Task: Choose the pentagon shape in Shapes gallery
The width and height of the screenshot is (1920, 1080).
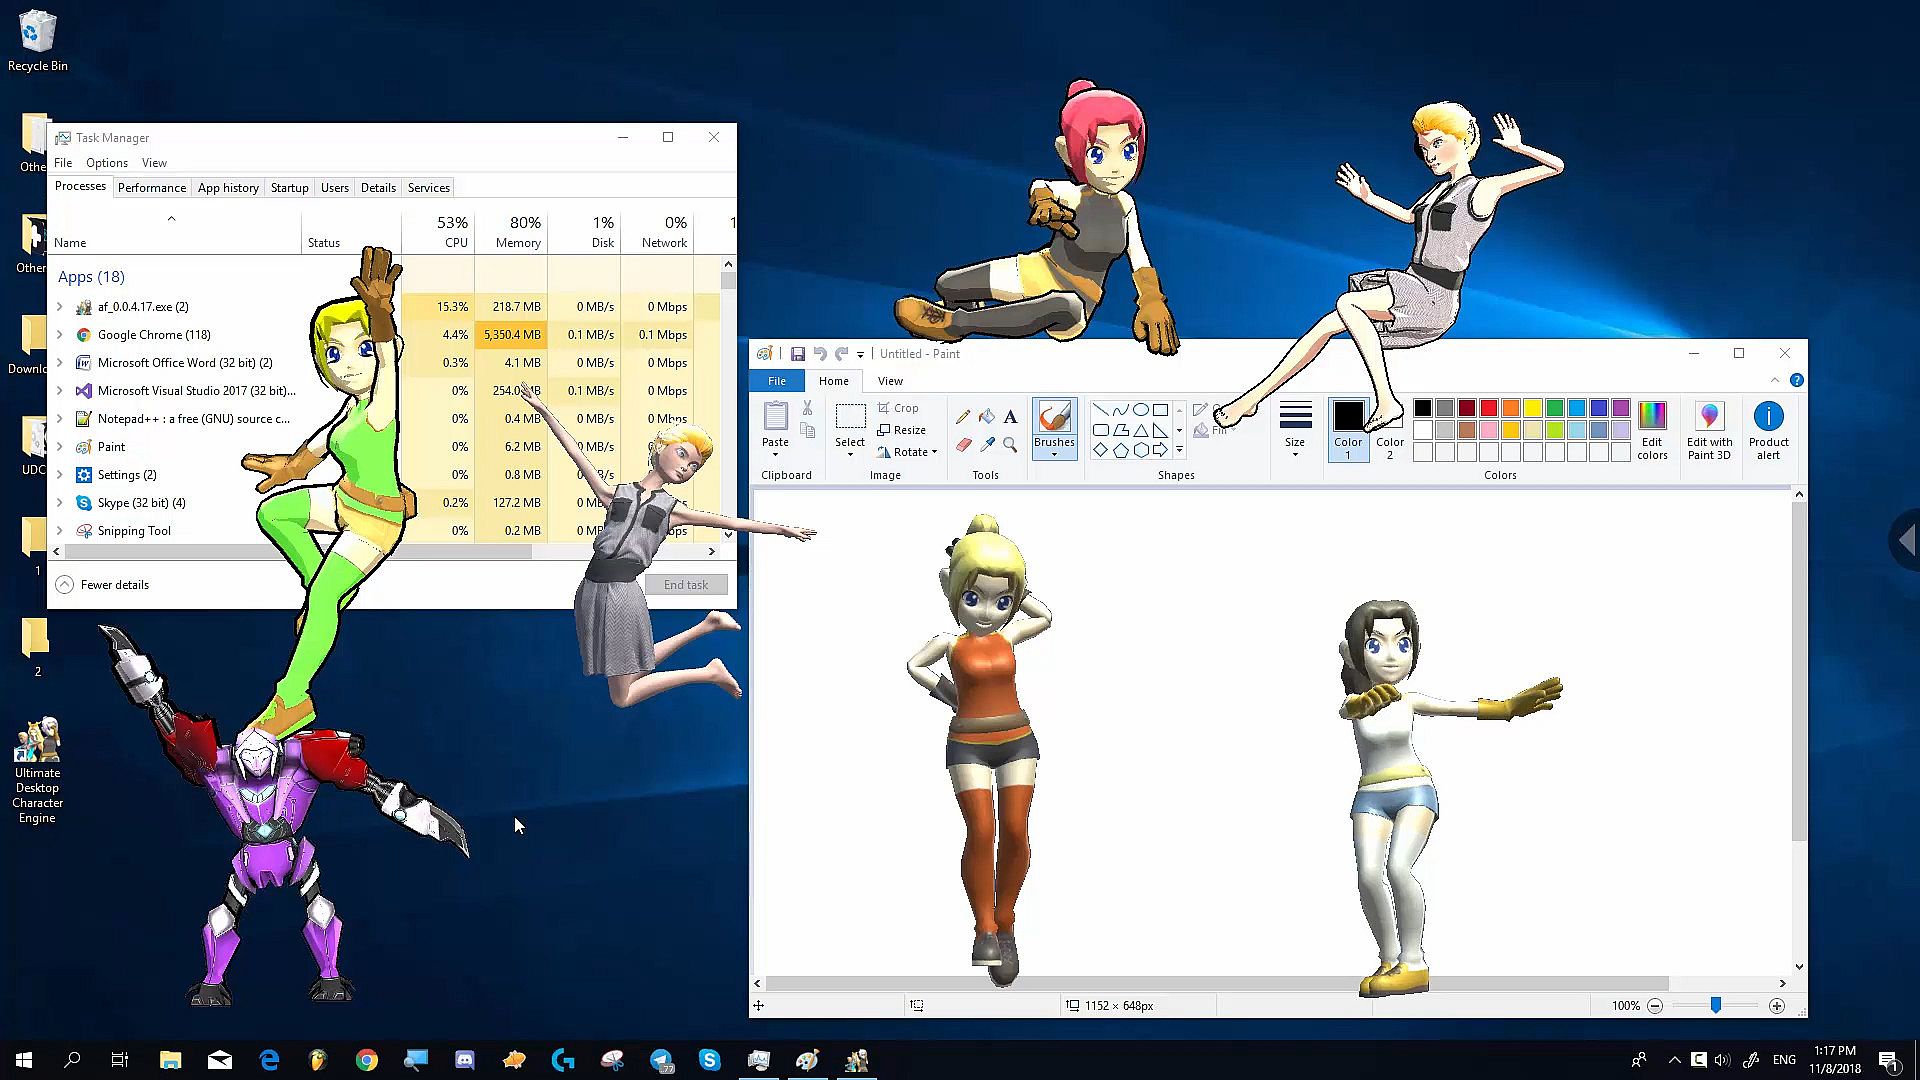Action: [x=1120, y=451]
